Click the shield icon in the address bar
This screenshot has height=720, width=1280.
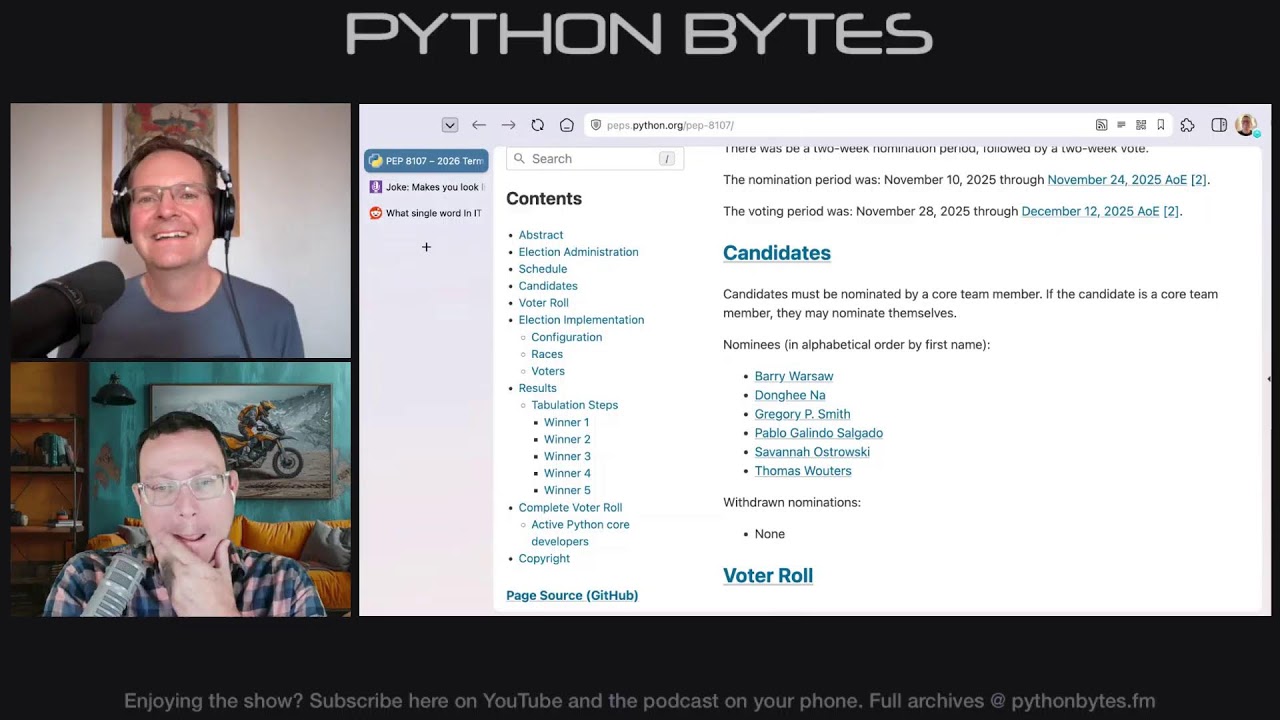click(596, 125)
